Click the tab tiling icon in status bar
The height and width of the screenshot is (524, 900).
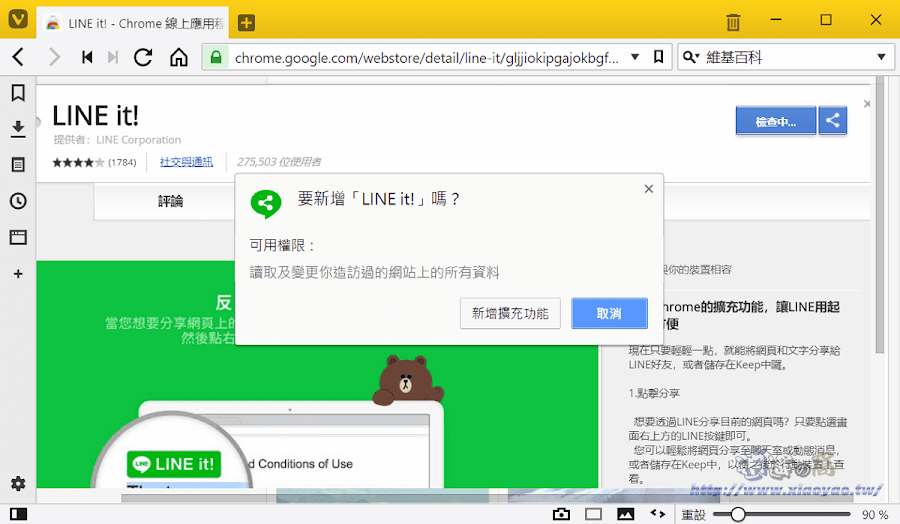(593, 514)
